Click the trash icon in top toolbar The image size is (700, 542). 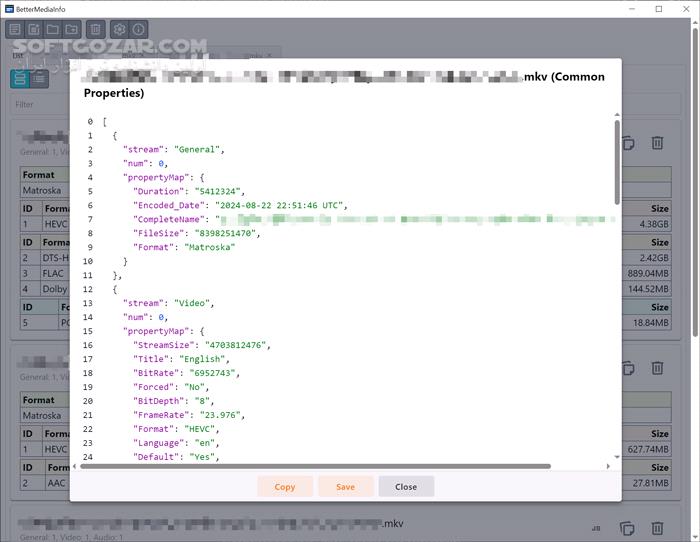(95, 30)
